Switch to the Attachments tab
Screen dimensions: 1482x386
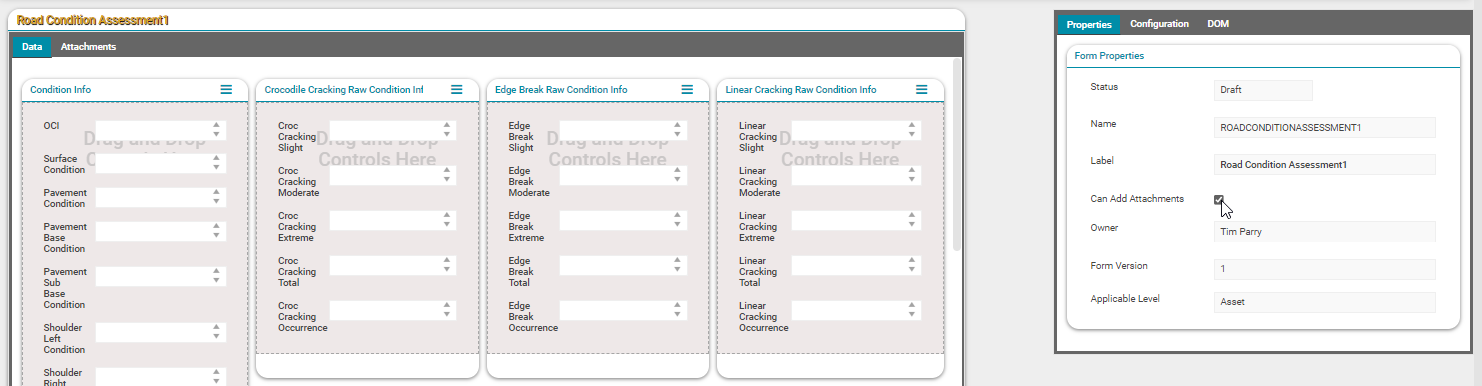[x=88, y=46]
